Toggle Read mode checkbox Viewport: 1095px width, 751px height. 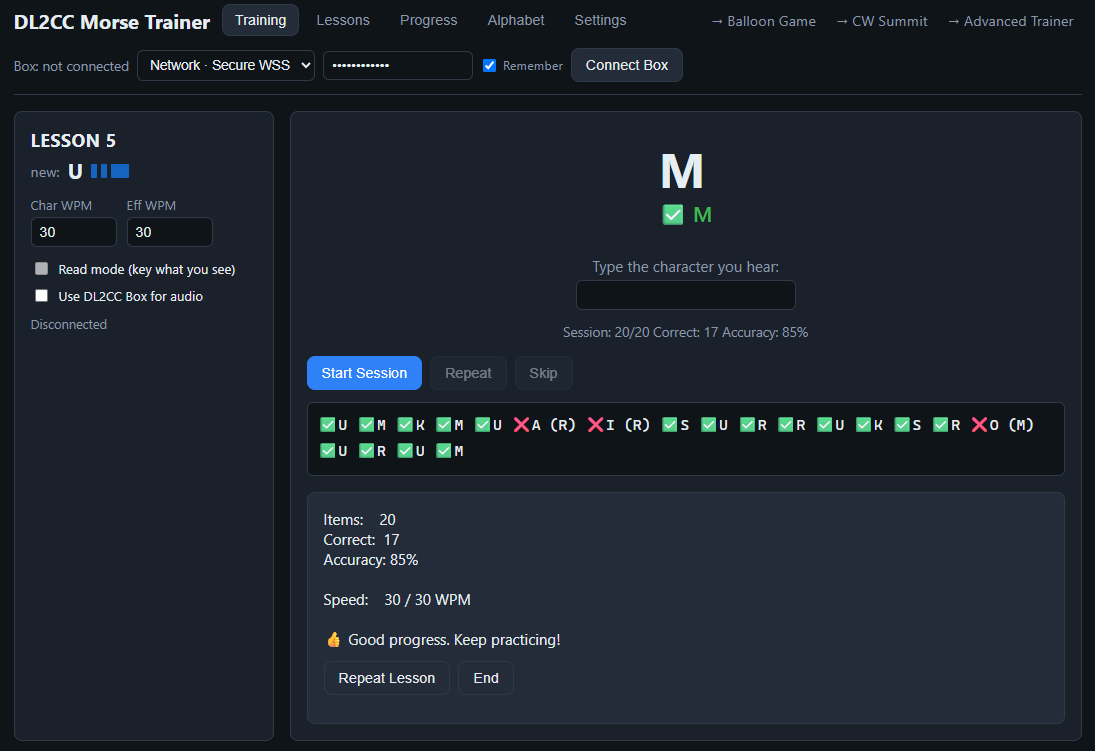(42, 269)
